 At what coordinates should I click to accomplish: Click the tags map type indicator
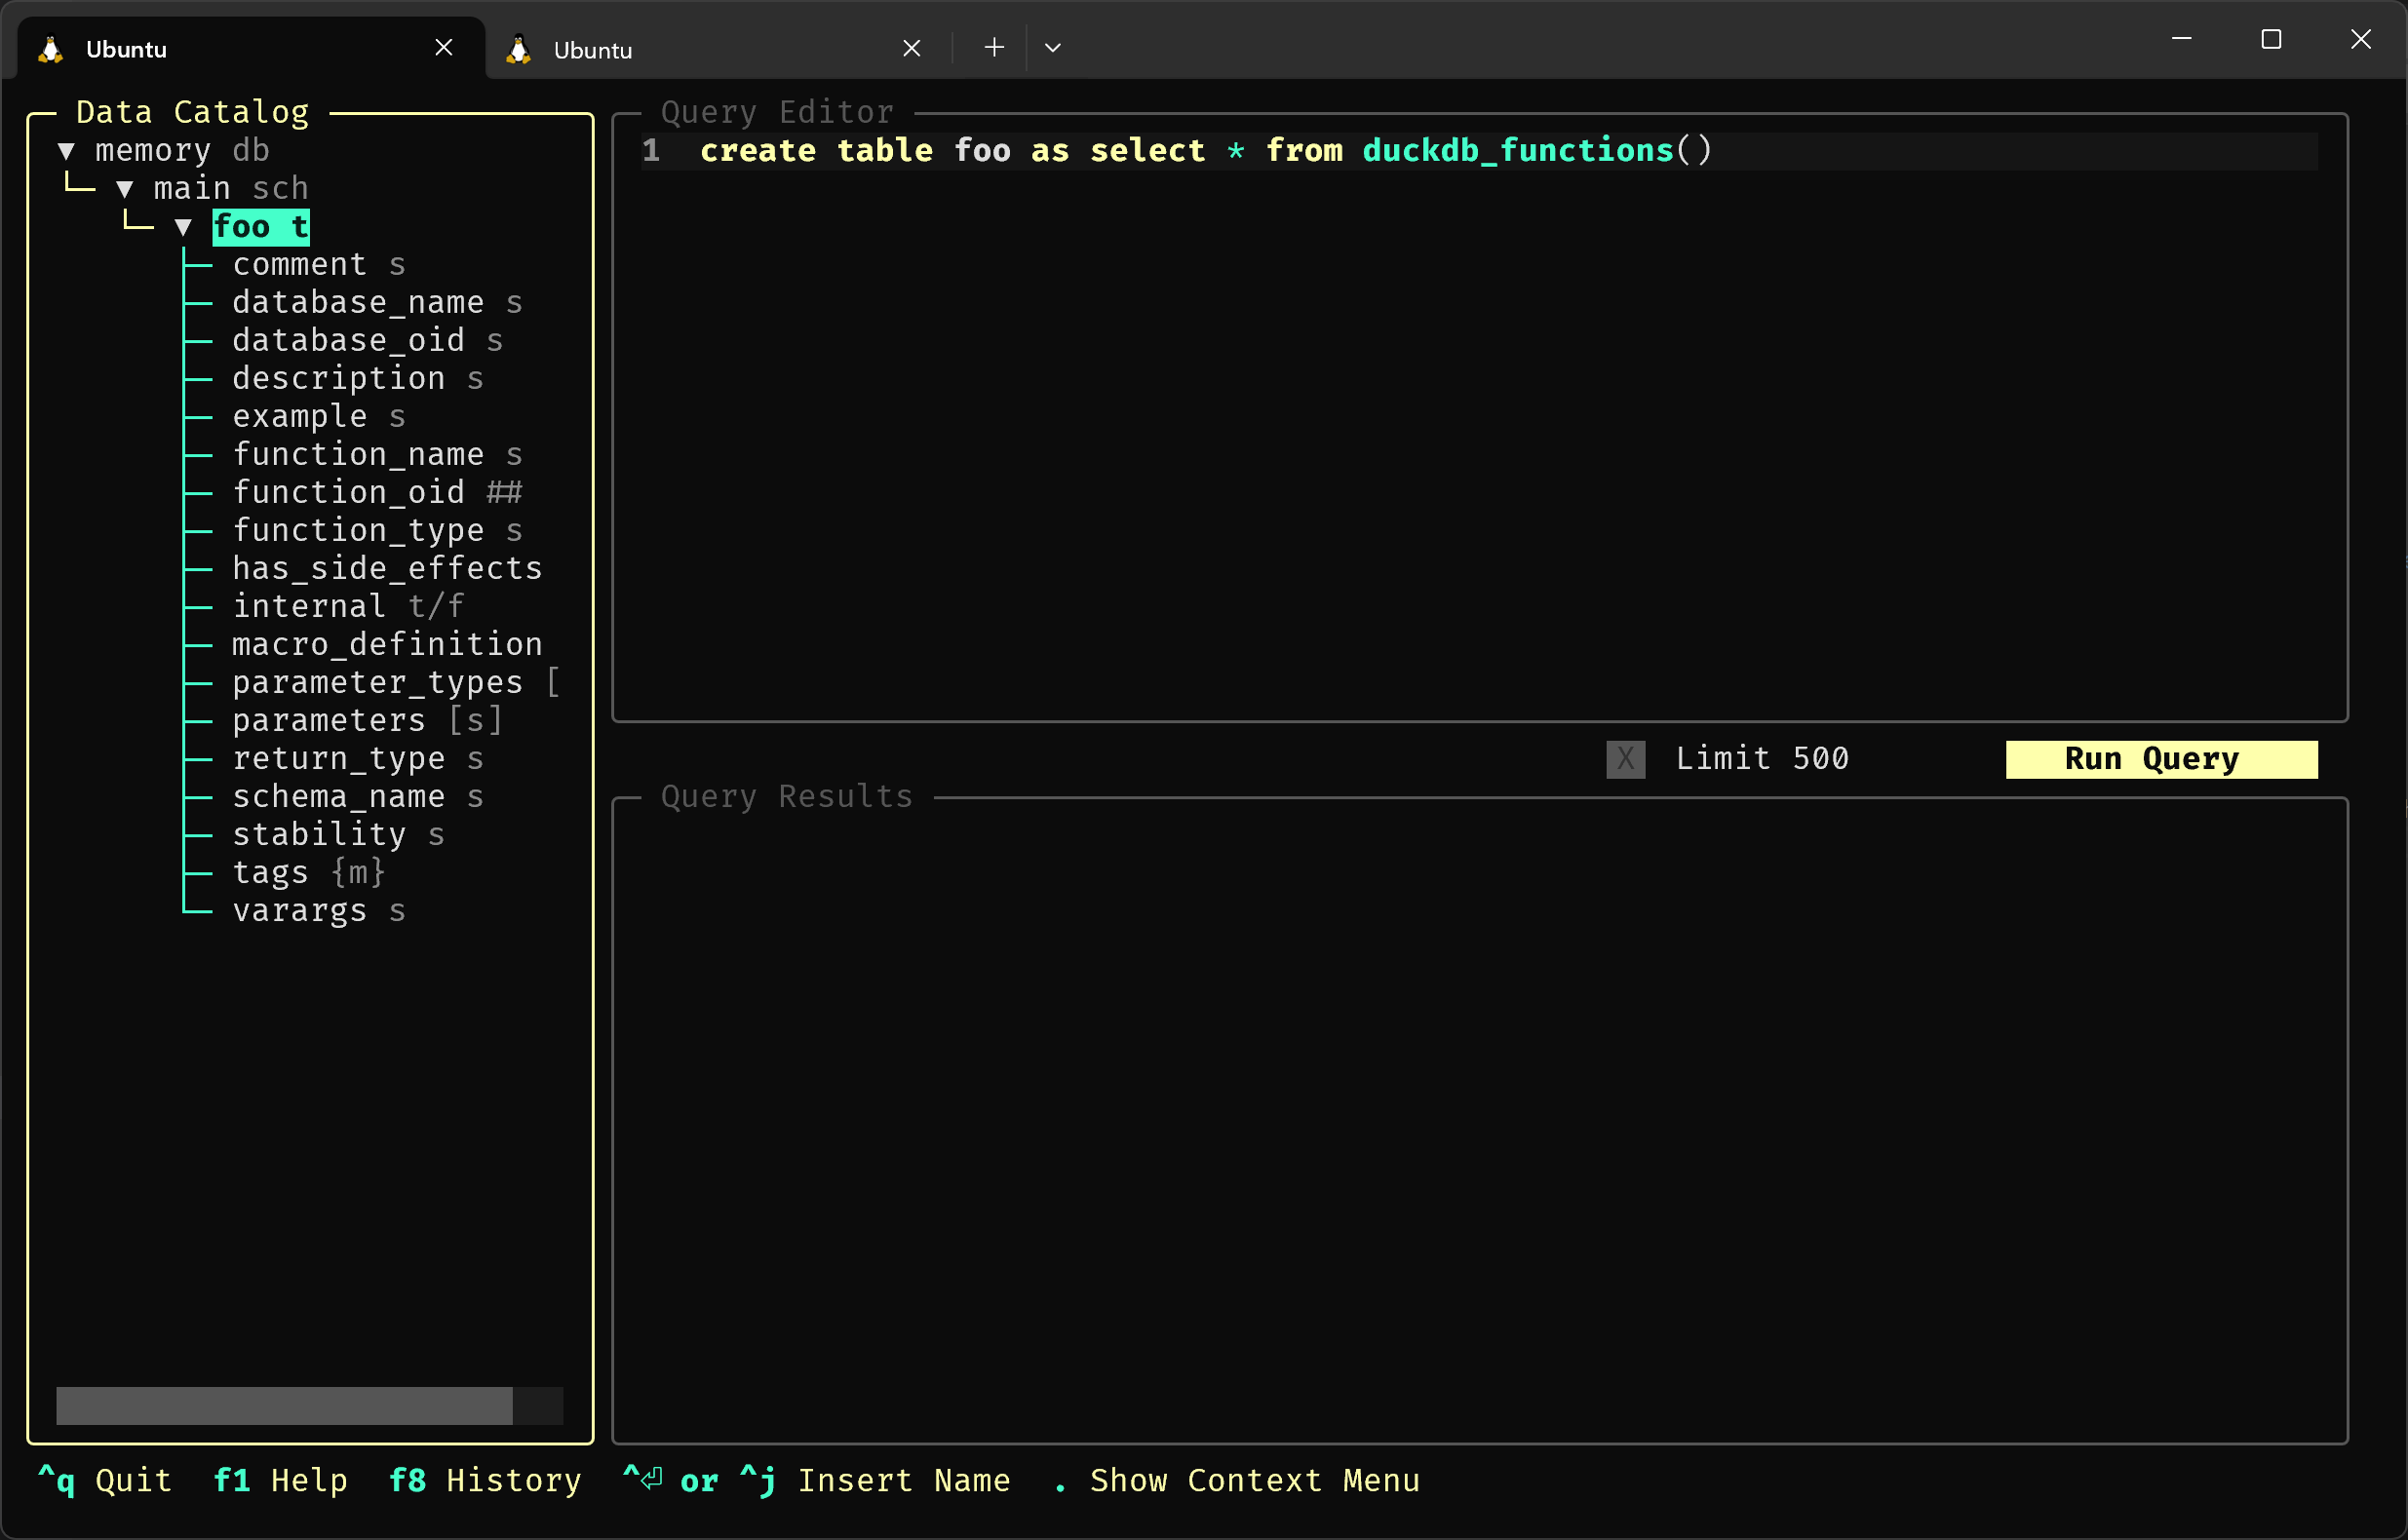pos(356,871)
